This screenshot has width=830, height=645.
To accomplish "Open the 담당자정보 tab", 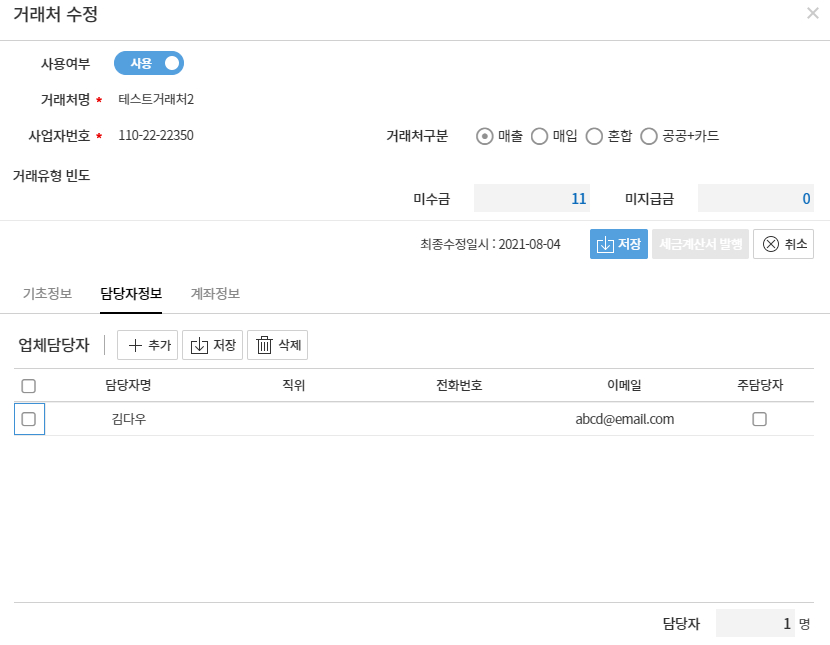I will [x=131, y=293].
